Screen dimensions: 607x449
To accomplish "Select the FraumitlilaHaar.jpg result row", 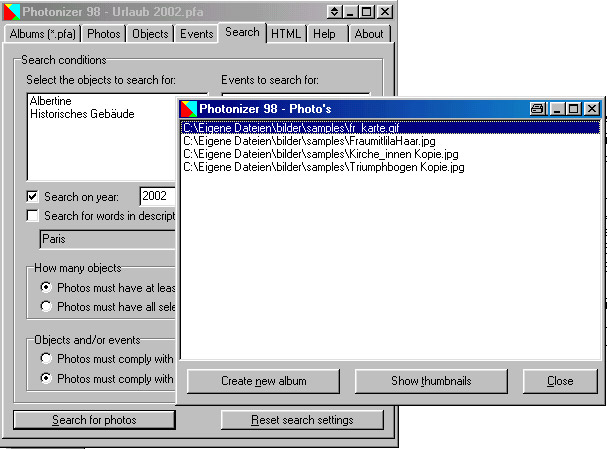I will (x=391, y=141).
